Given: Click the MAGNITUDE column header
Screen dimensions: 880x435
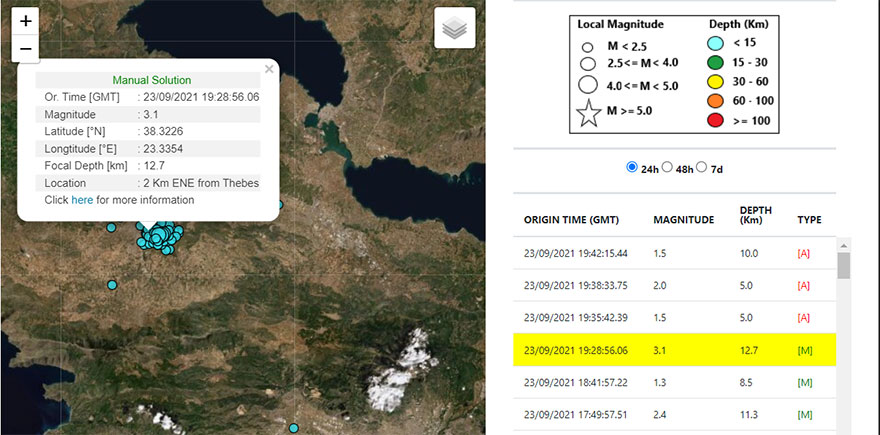Looking at the screenshot, I should pos(683,219).
